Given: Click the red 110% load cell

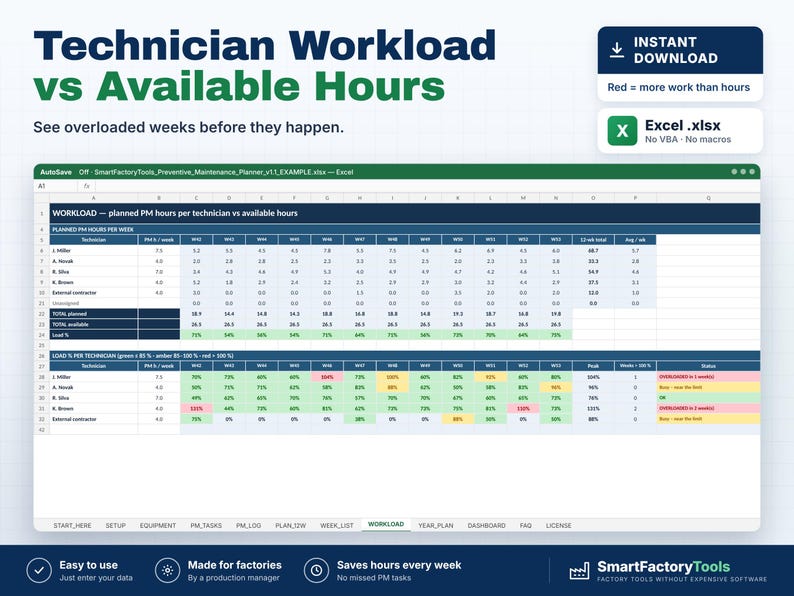Looking at the screenshot, I should point(523,409).
